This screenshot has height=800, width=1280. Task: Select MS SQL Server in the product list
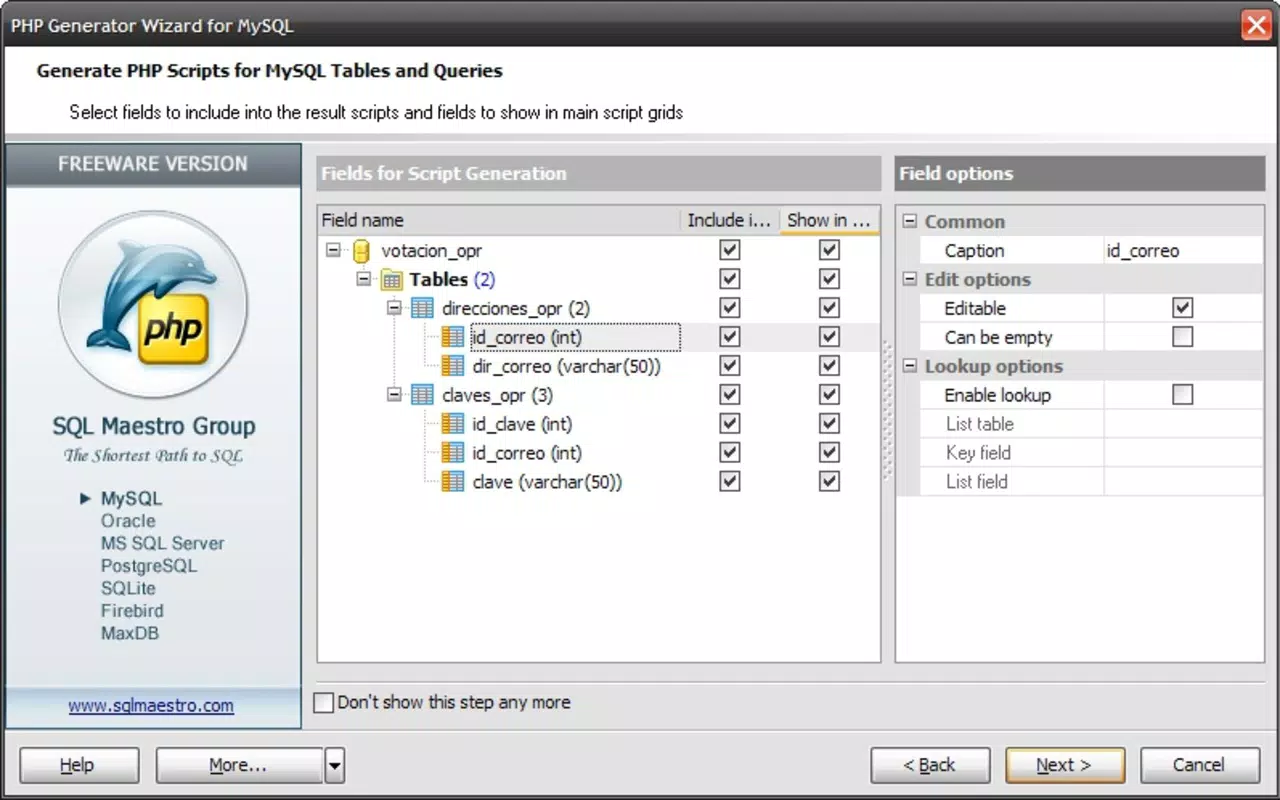pos(162,544)
